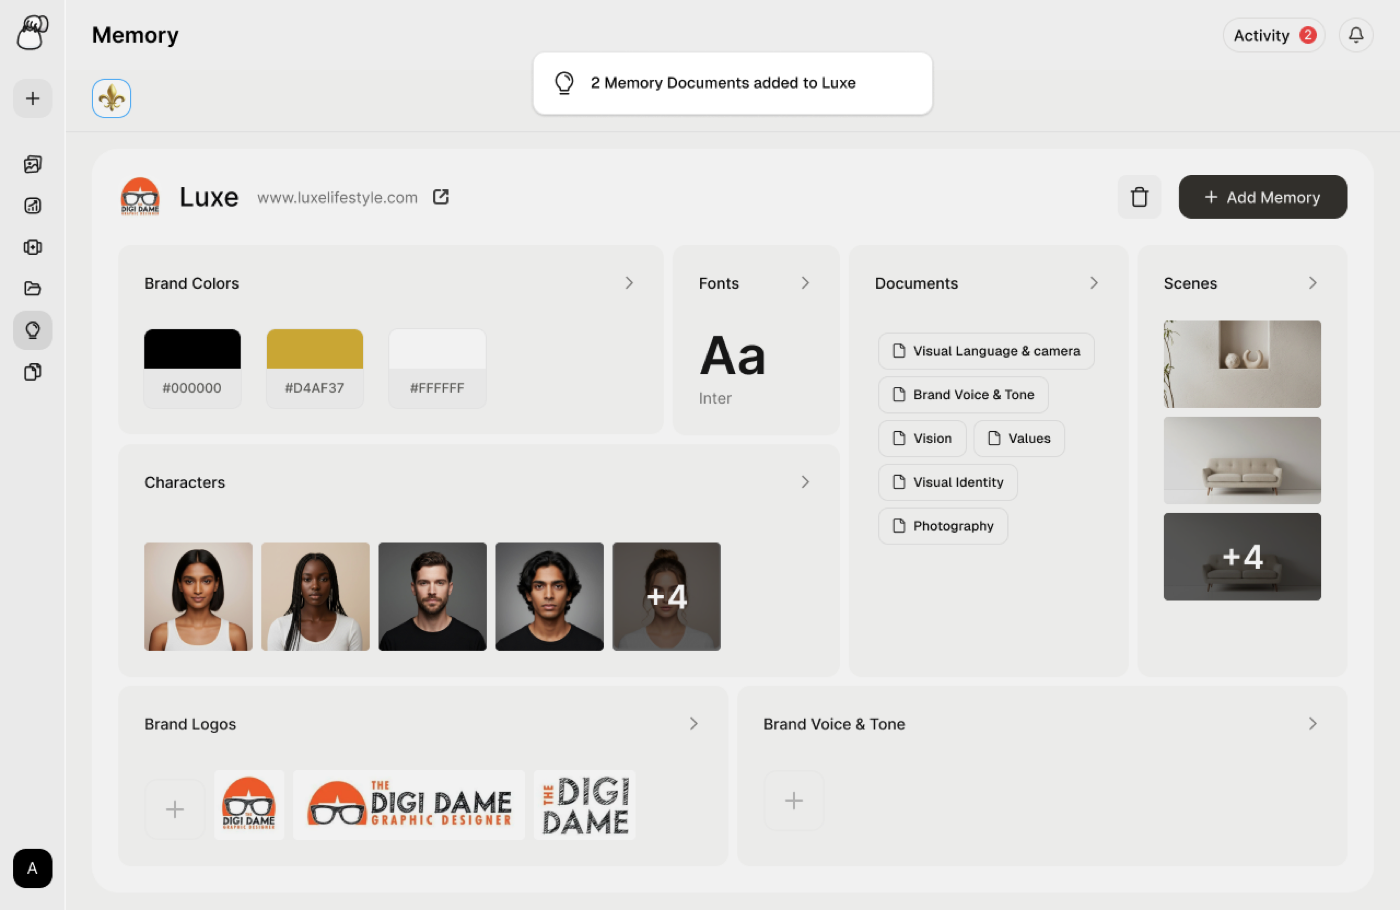Open external link icon next to website
The width and height of the screenshot is (1400, 910).
pyautogui.click(x=441, y=197)
